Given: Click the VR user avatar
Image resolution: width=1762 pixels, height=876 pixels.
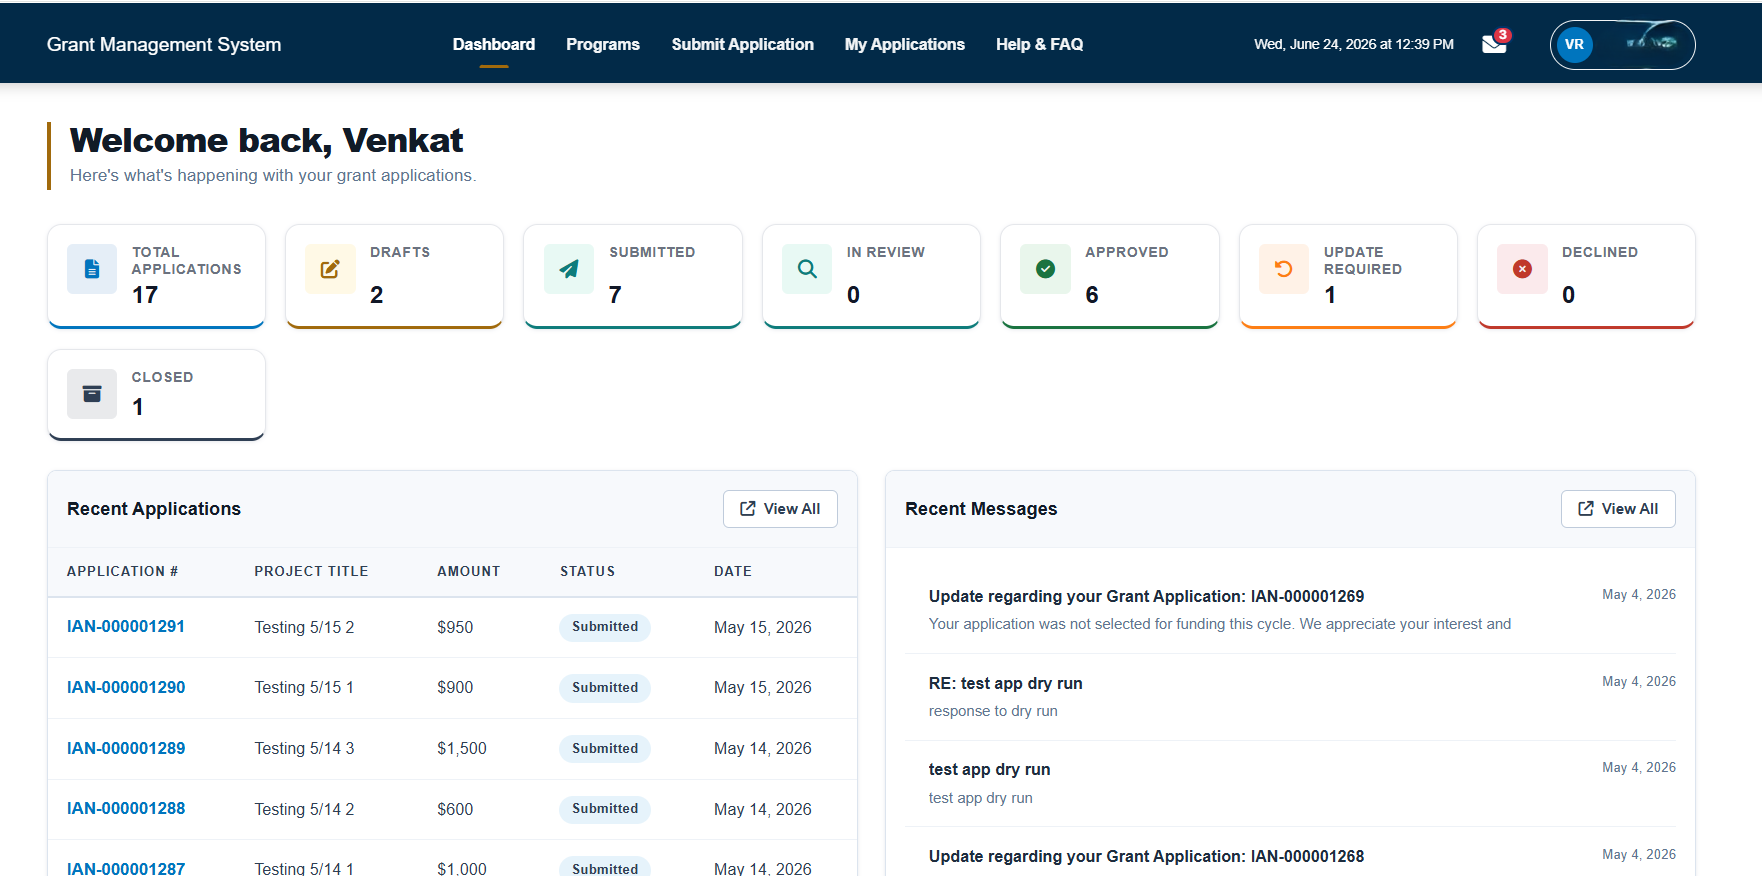Looking at the screenshot, I should tap(1574, 45).
